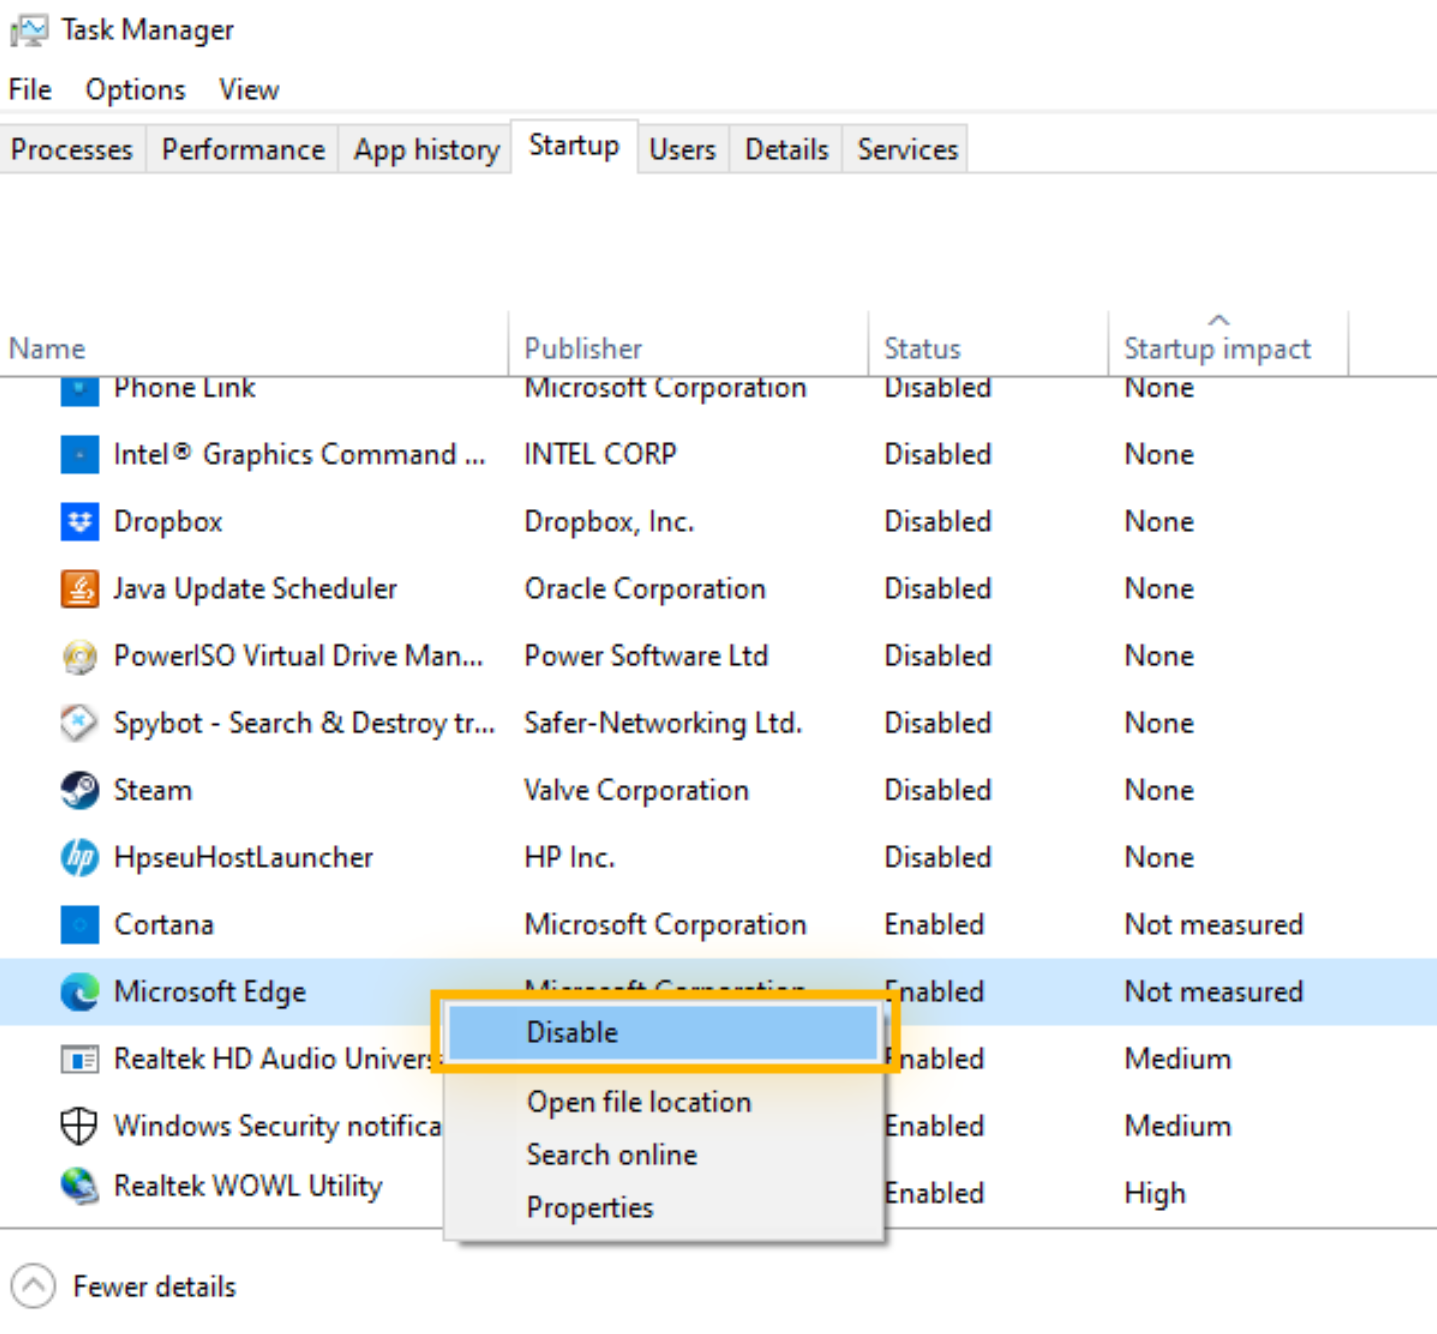The width and height of the screenshot is (1437, 1334).
Task: Click the Fewer details label
Action: 155,1287
